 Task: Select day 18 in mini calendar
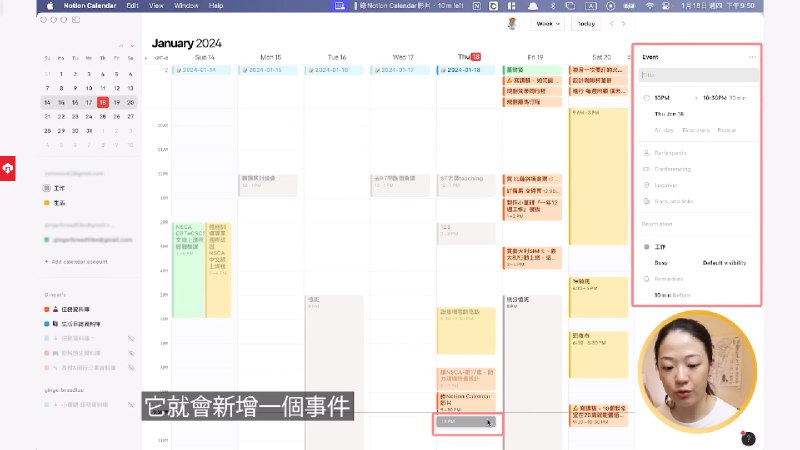point(103,102)
